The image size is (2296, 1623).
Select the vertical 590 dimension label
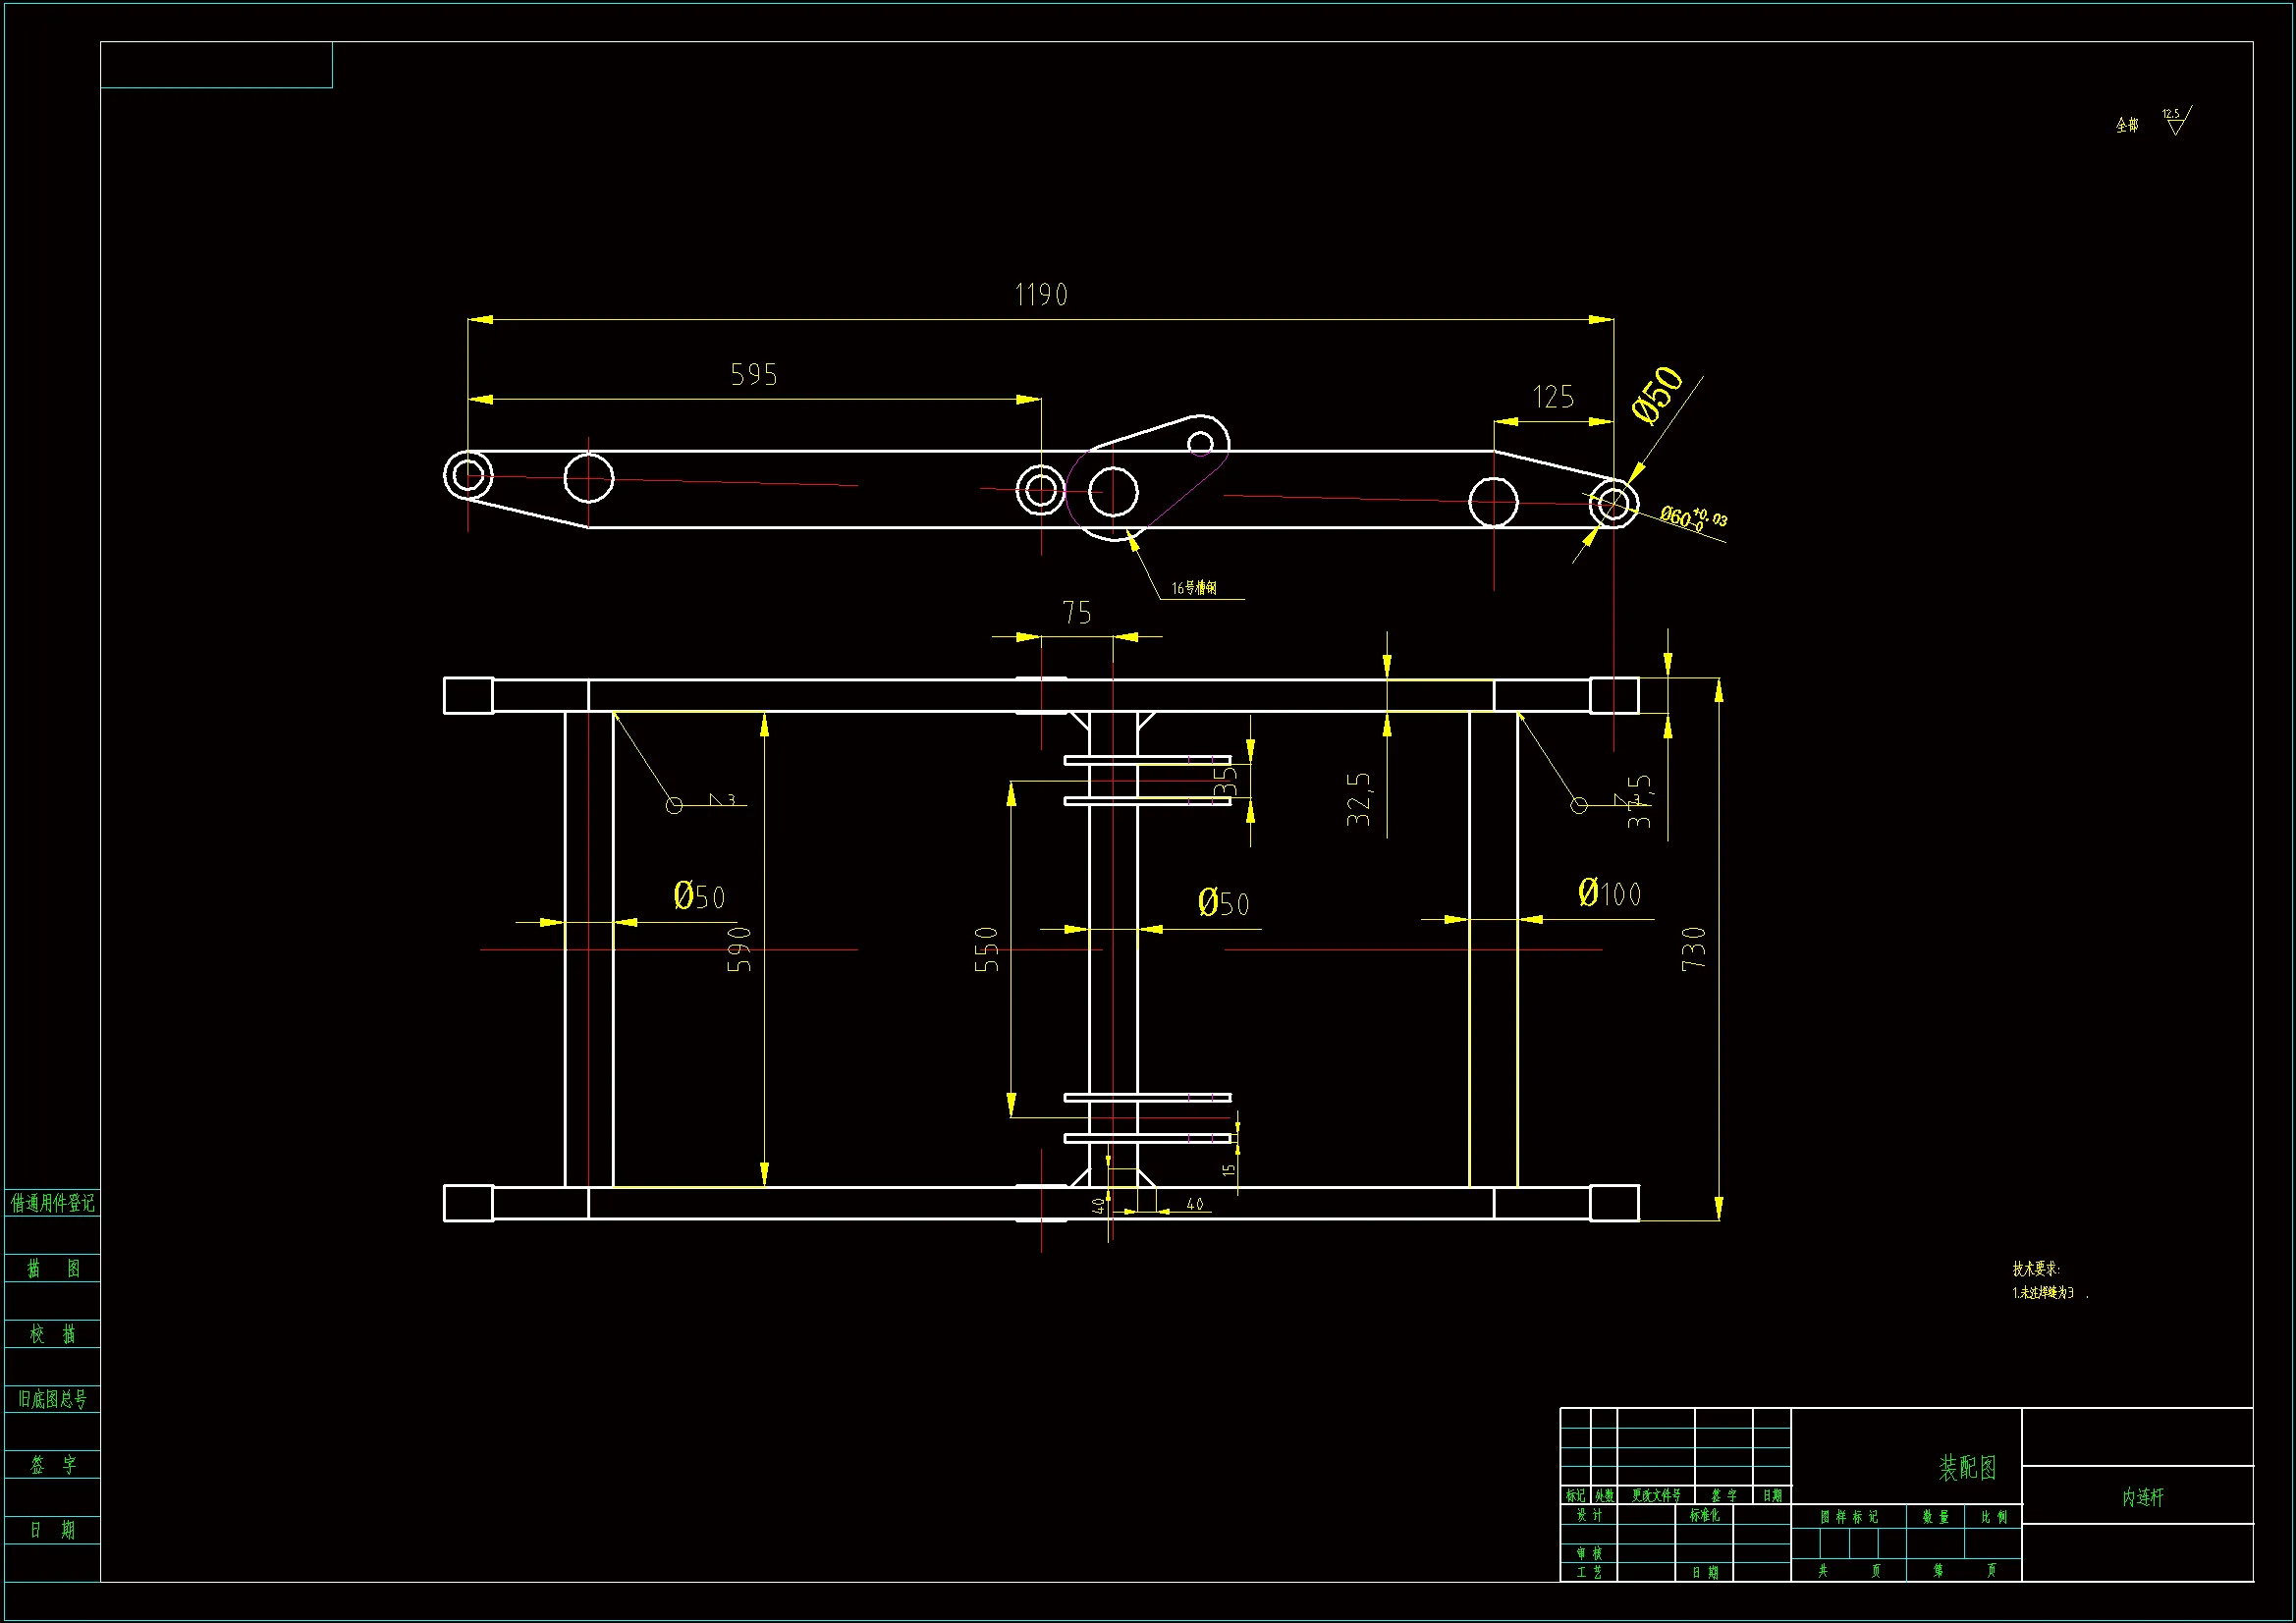[739, 949]
